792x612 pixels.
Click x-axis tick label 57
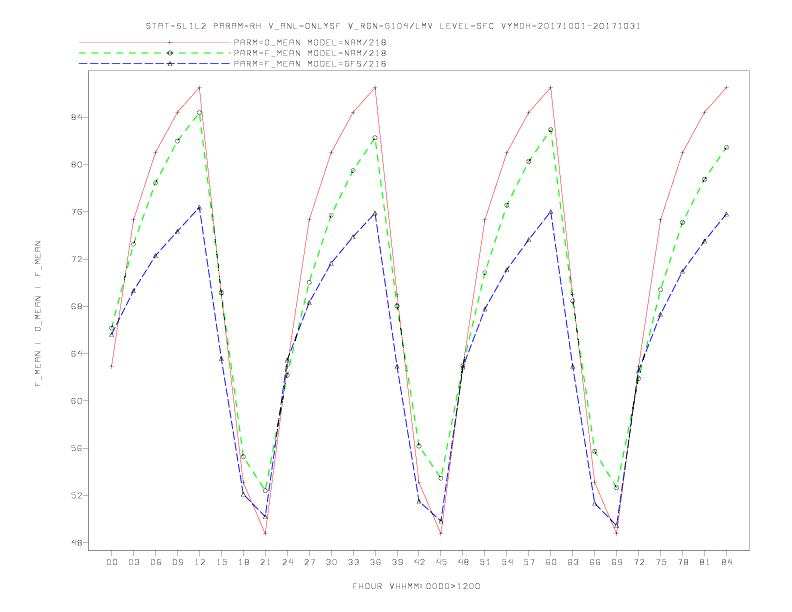[x=529, y=562]
